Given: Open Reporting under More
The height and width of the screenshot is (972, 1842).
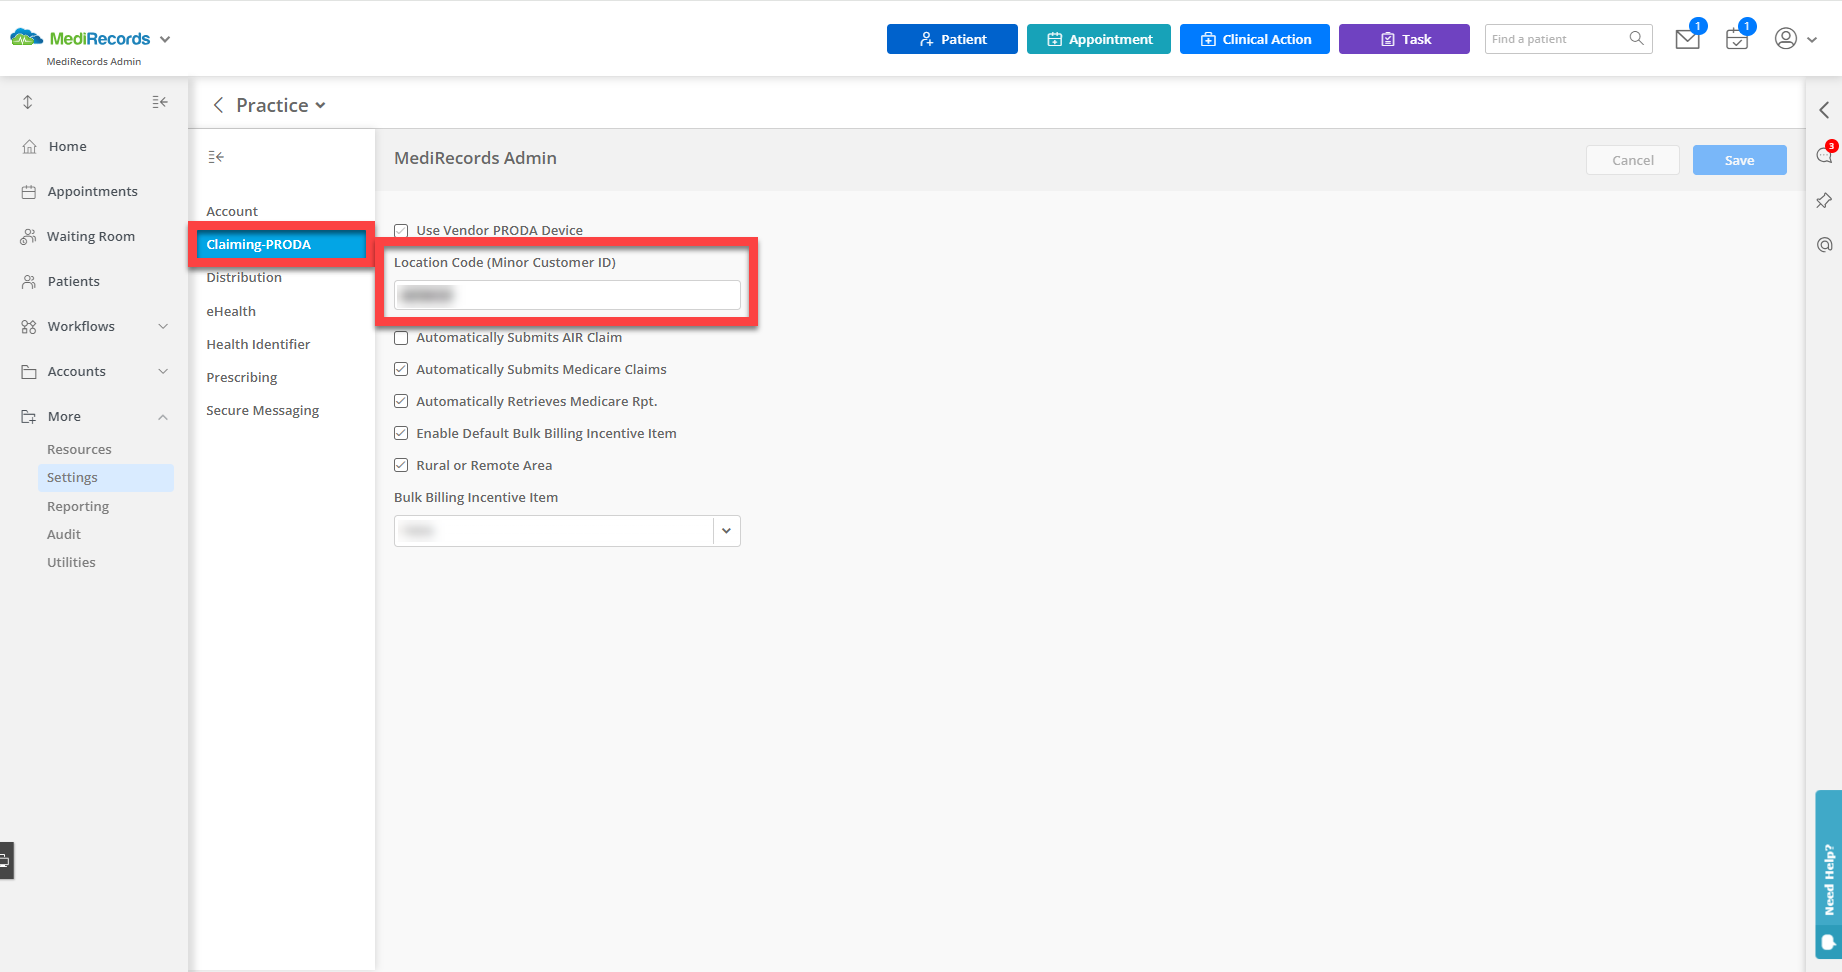Looking at the screenshot, I should point(78,506).
